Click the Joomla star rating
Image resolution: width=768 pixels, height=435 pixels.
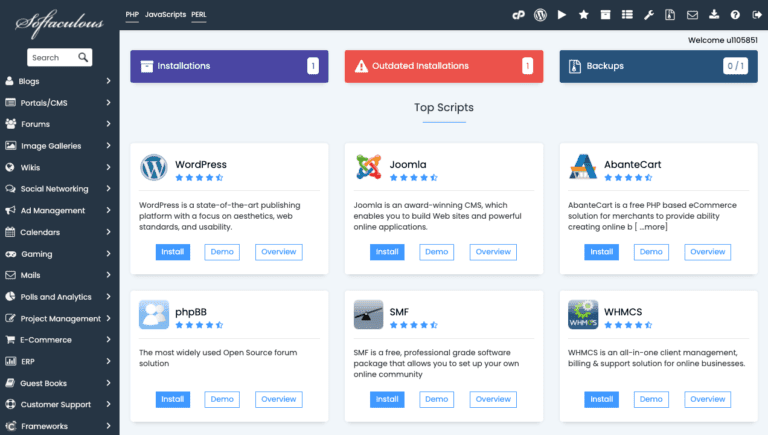coord(414,178)
